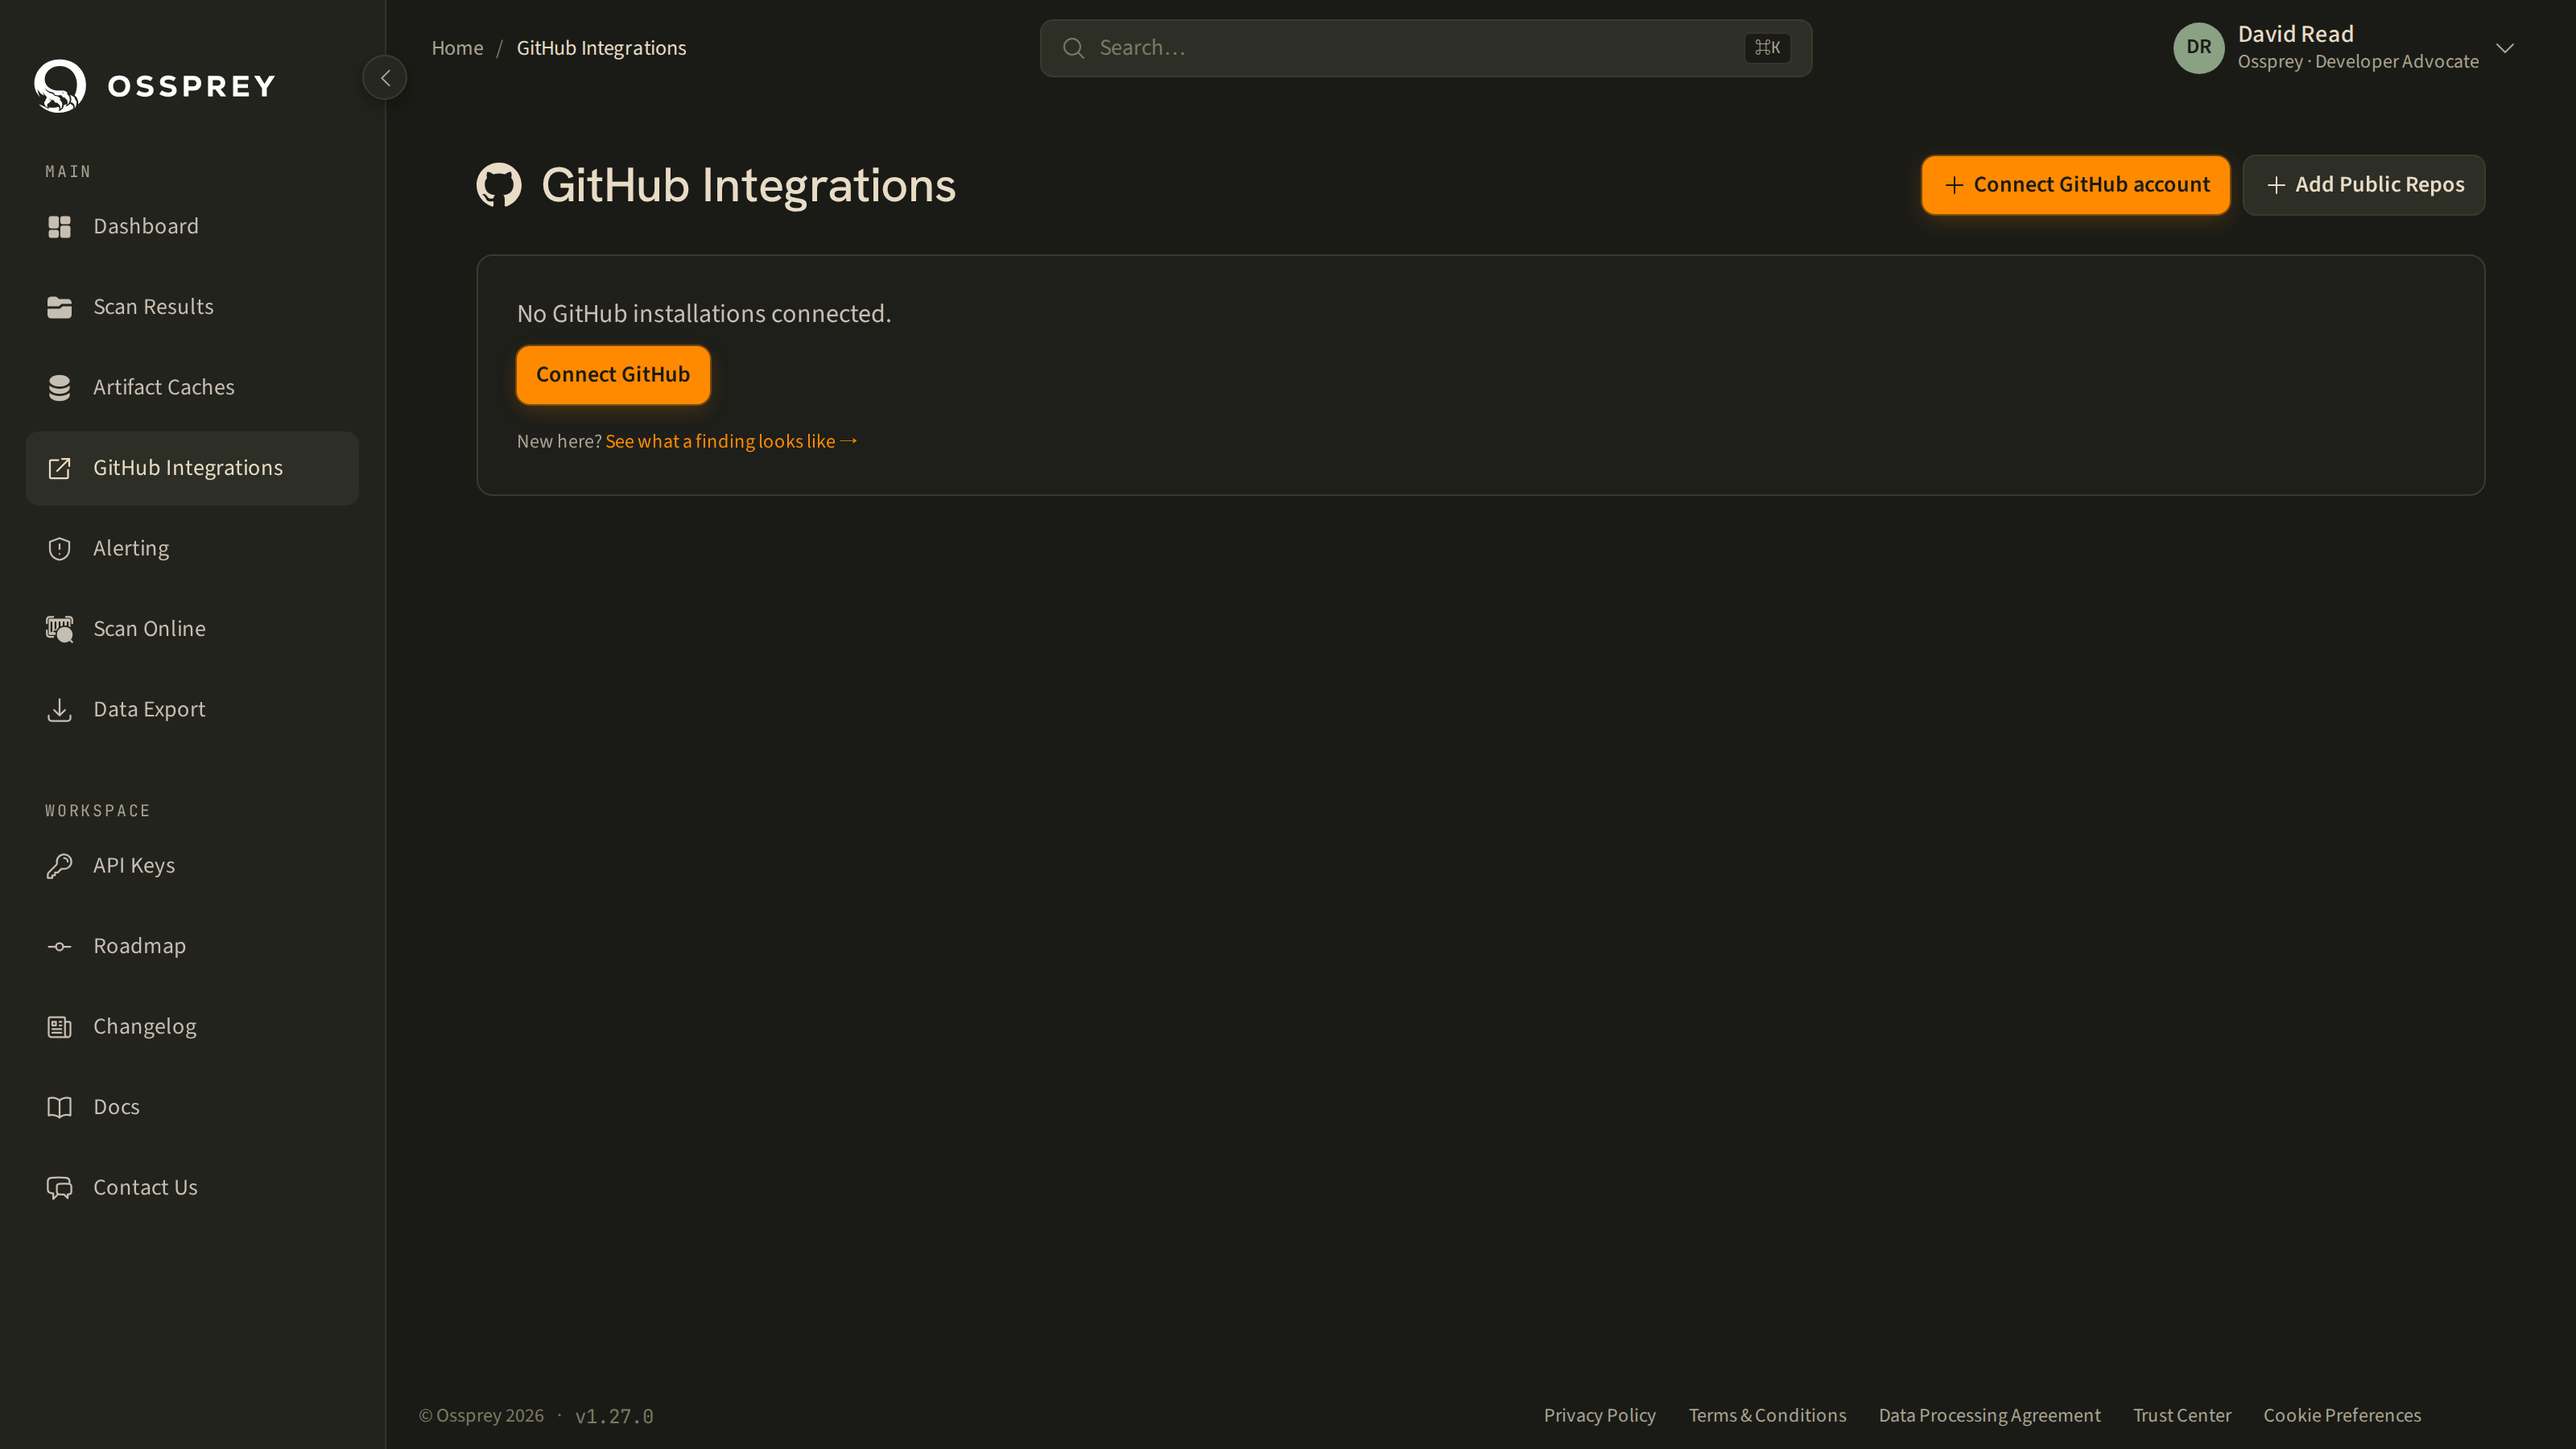2576x1449 pixels.
Task: Open the Data Processing Agreement link
Action: point(1989,1416)
